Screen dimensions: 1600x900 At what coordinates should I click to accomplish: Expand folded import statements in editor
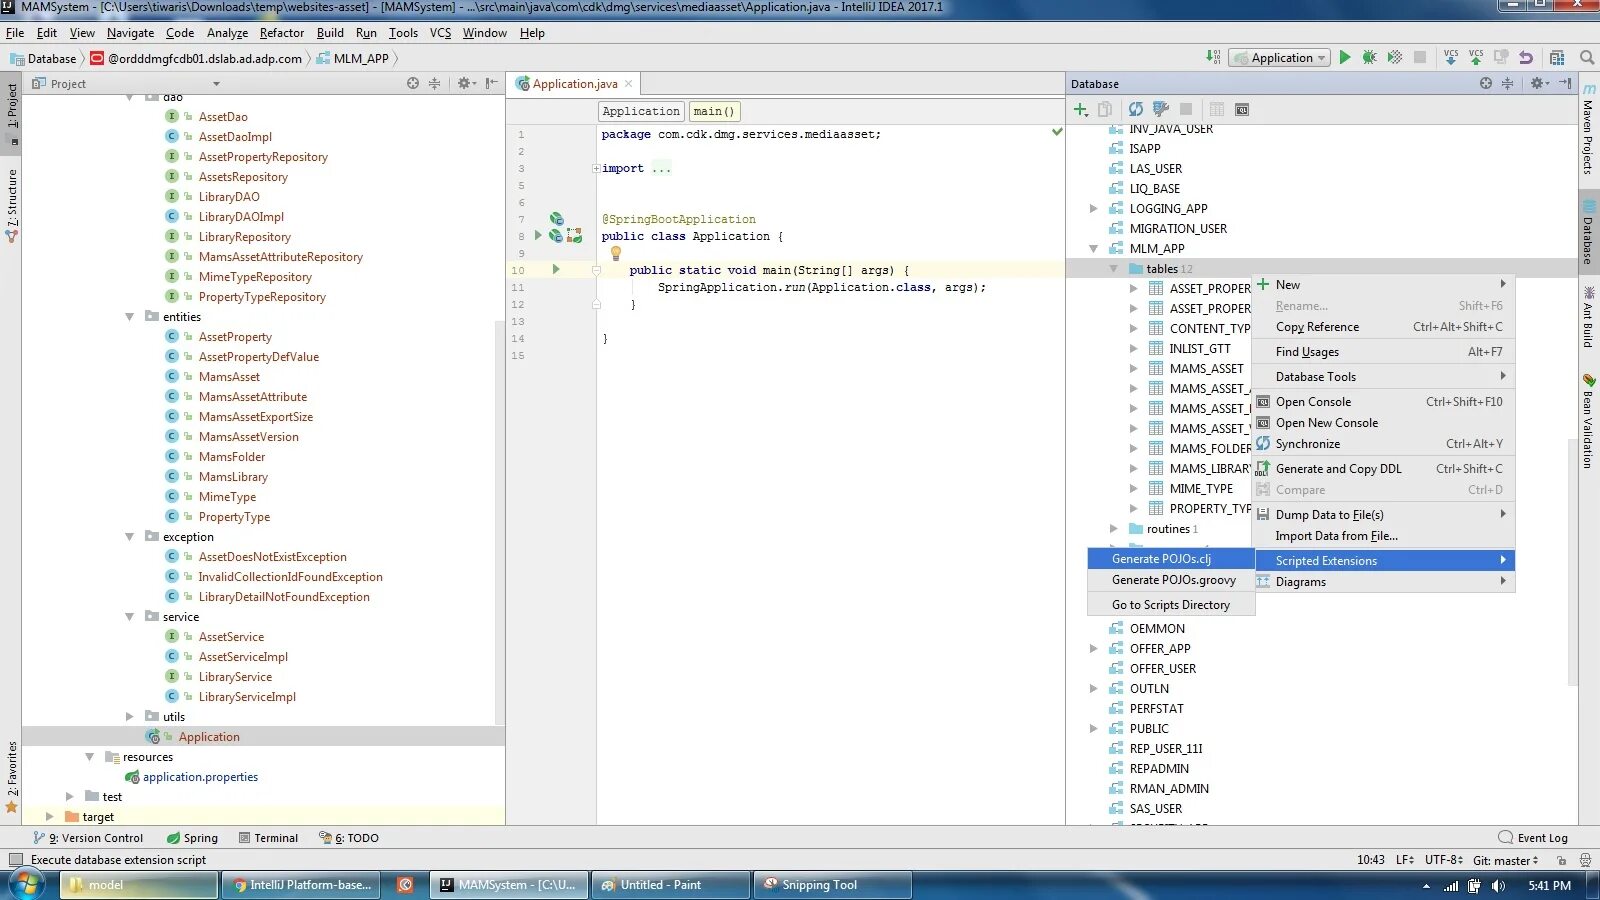[596, 169]
